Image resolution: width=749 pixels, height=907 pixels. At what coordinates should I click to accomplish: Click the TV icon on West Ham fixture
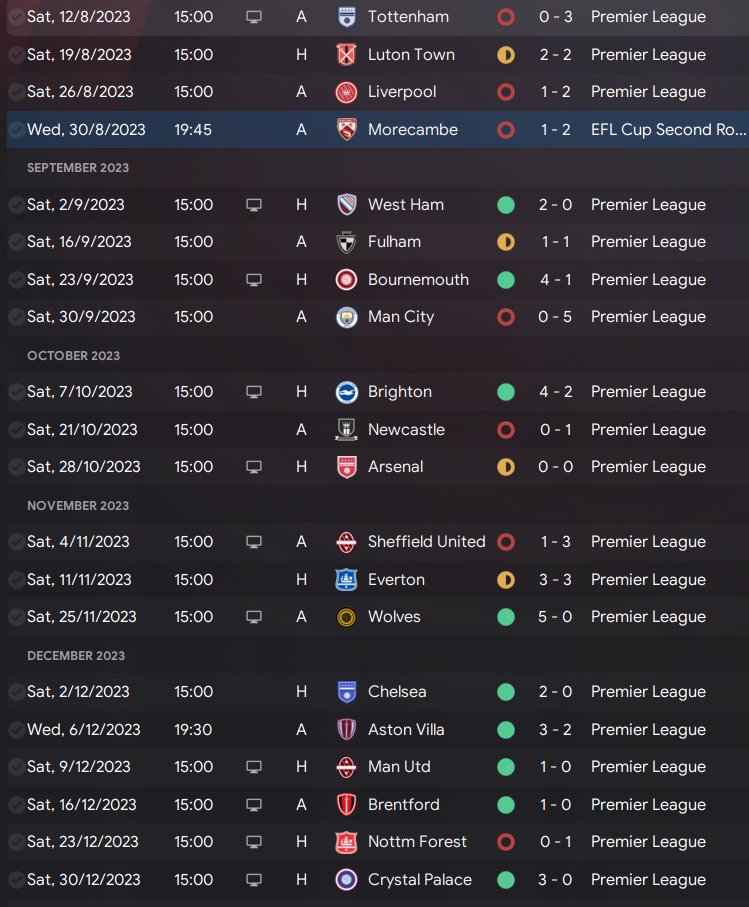click(254, 205)
